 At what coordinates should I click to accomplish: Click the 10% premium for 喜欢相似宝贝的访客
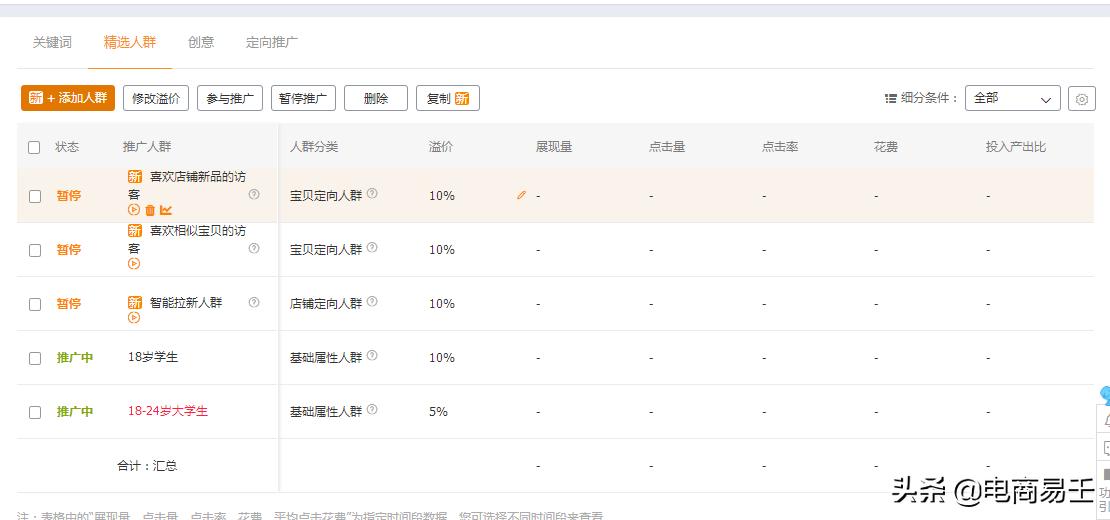click(442, 250)
